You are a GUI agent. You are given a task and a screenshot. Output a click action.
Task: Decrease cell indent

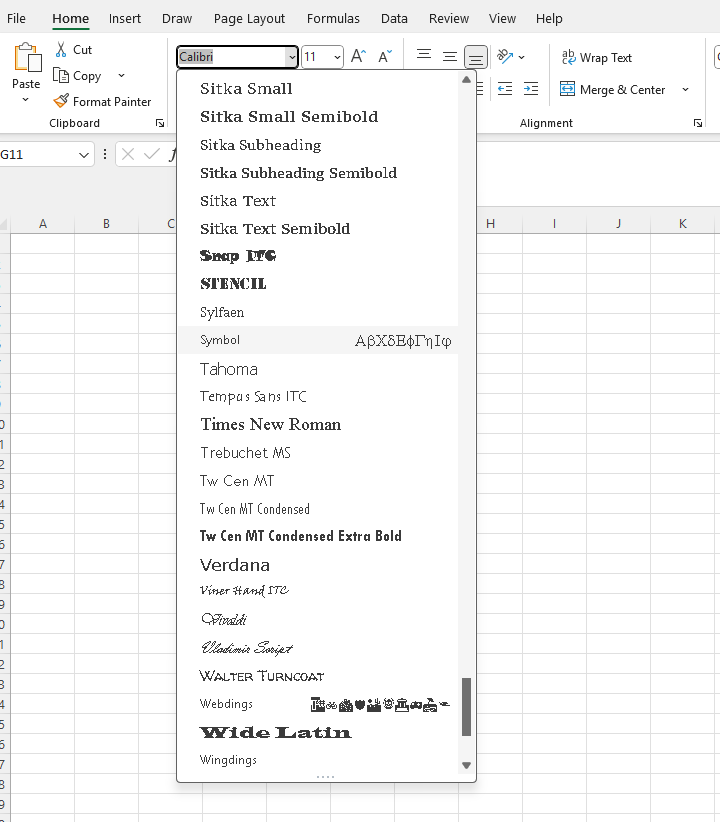tap(504, 89)
